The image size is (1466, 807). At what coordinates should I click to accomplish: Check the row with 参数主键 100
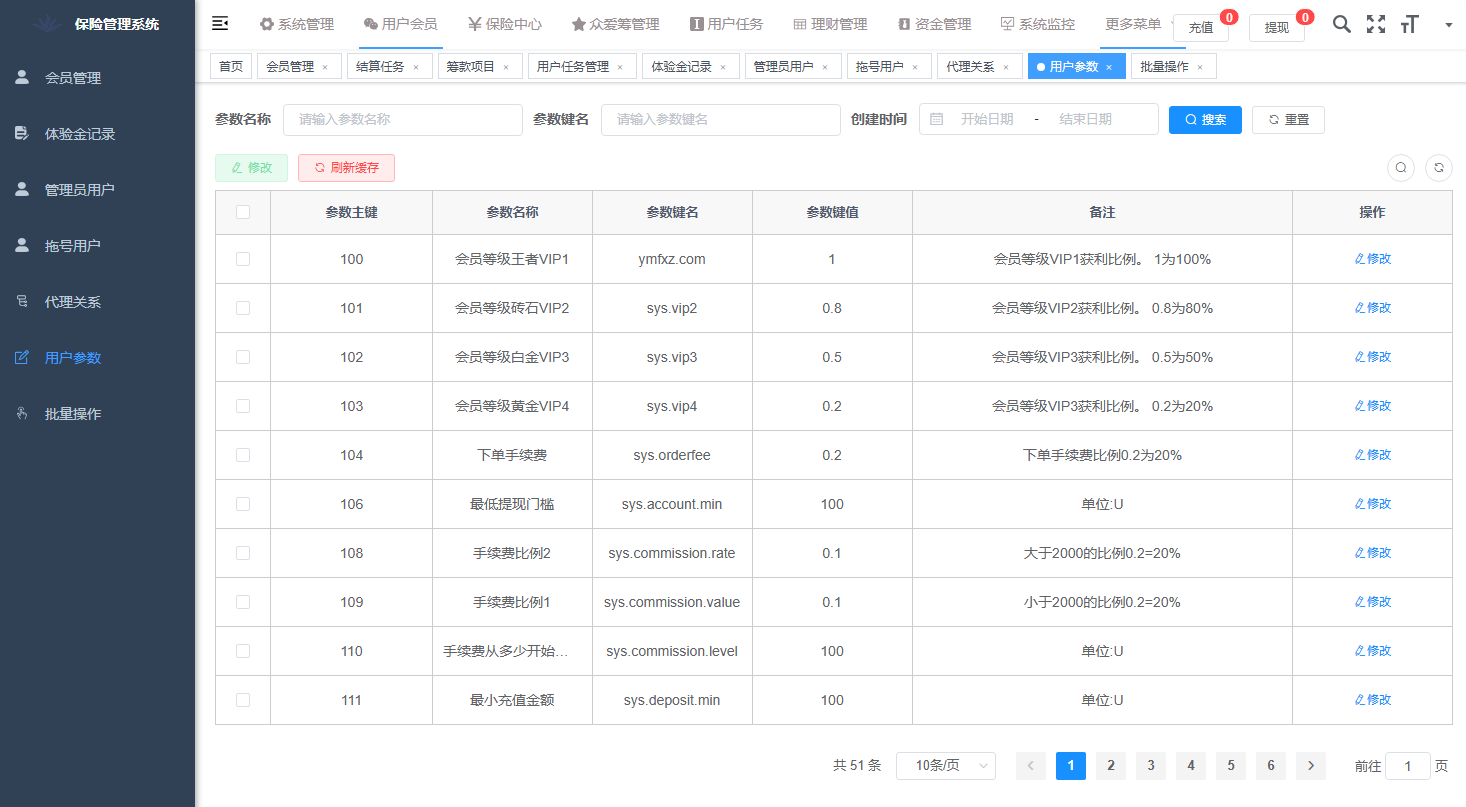(243, 259)
